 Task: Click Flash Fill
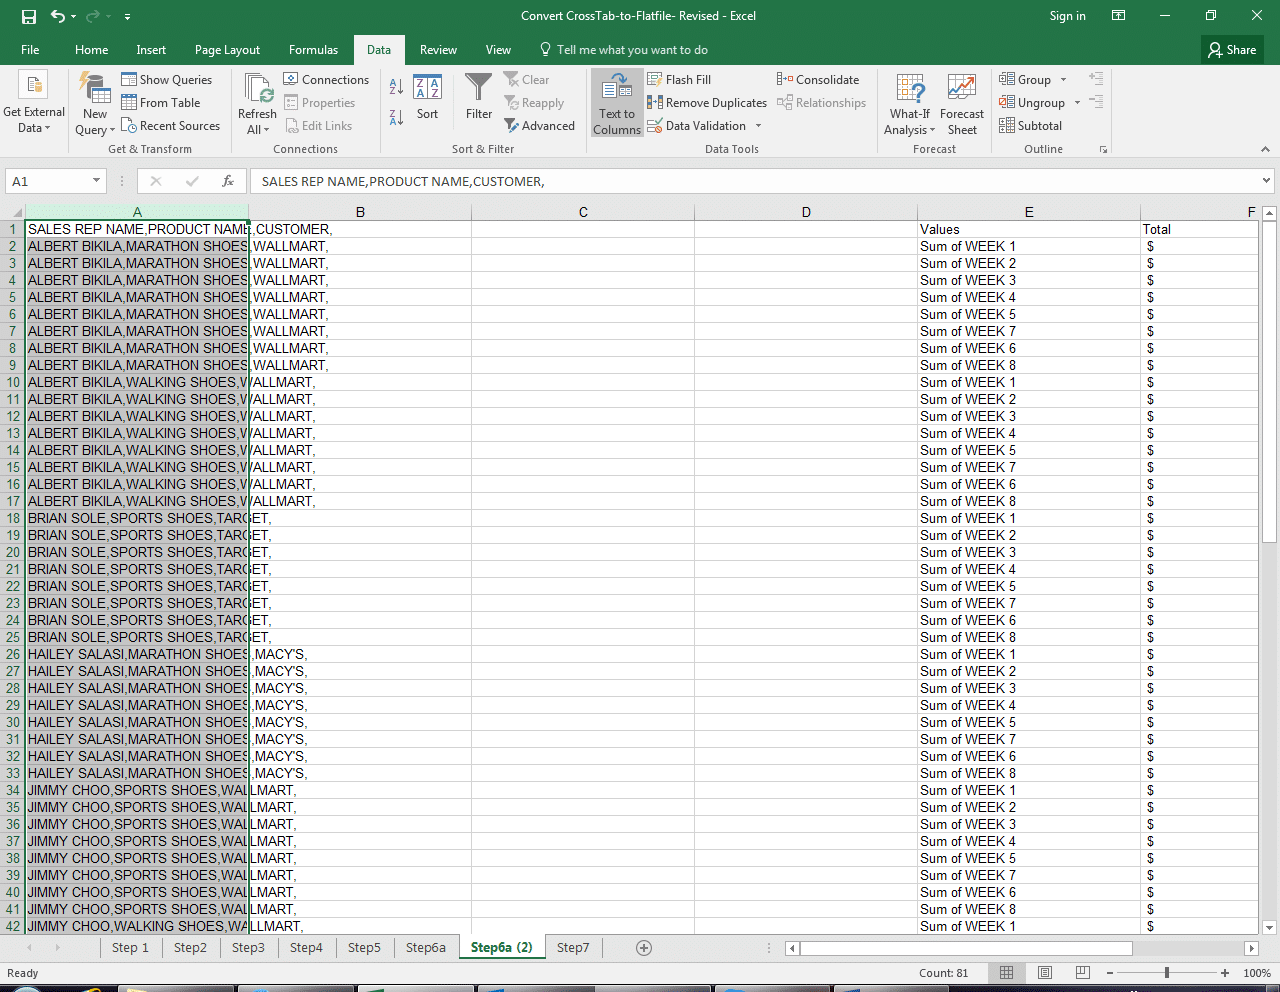click(x=679, y=80)
